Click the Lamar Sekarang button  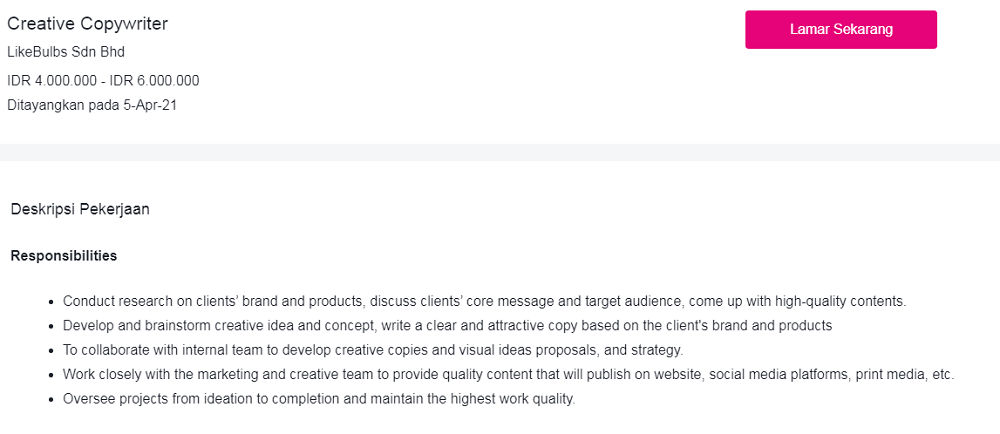click(841, 30)
